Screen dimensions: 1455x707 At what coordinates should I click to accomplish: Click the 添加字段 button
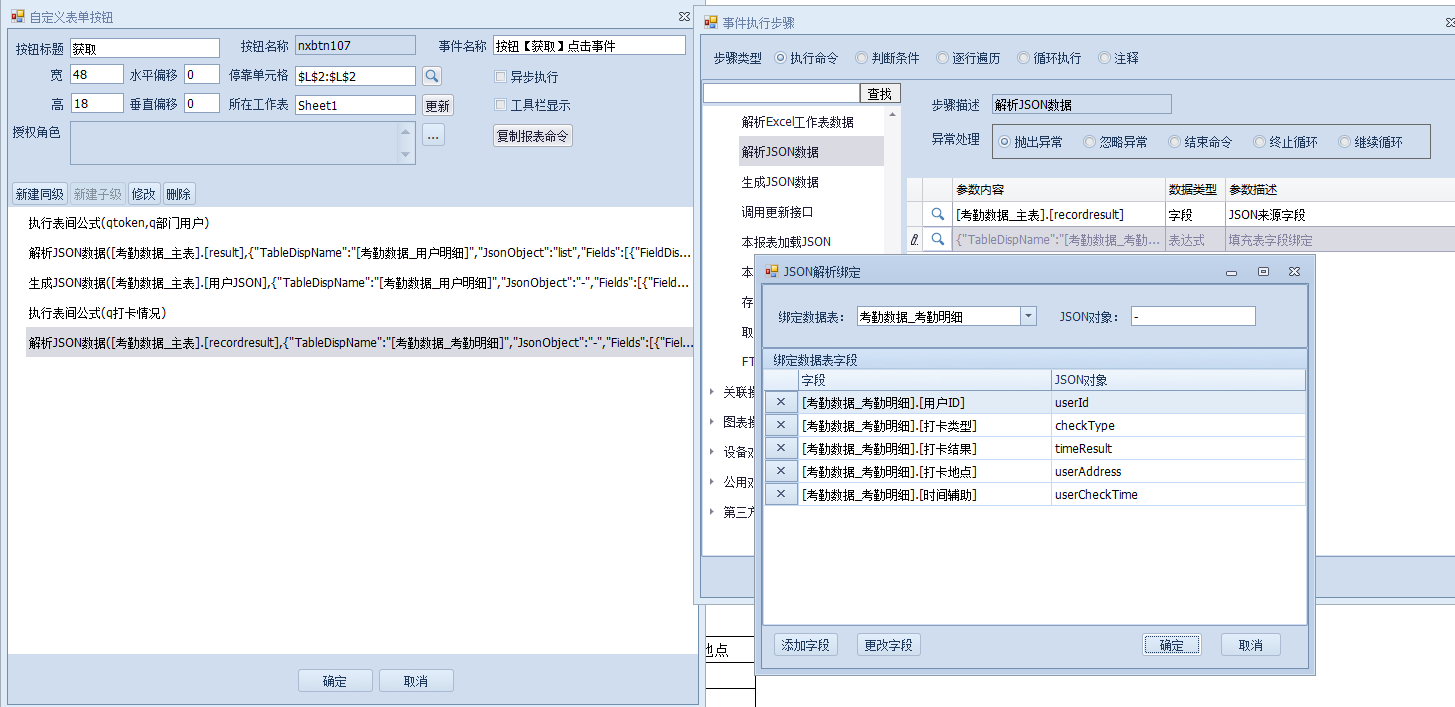click(x=805, y=645)
